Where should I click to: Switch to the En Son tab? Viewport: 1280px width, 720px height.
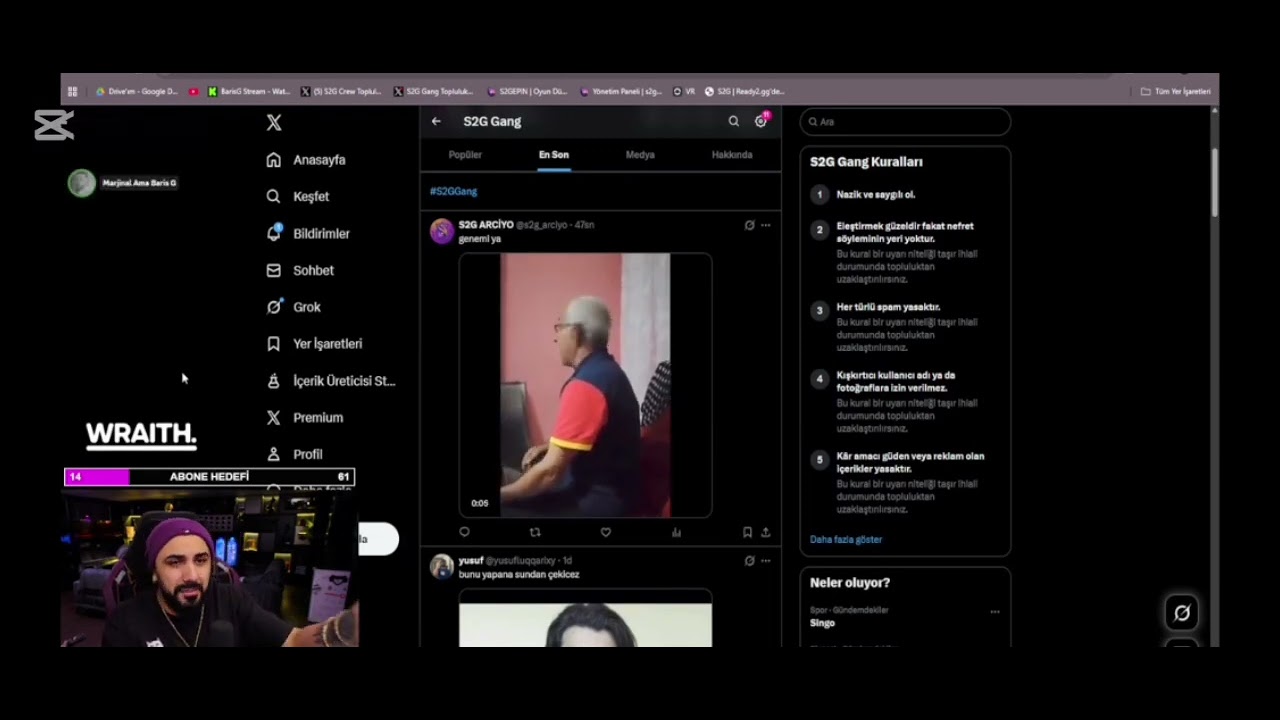(x=554, y=155)
